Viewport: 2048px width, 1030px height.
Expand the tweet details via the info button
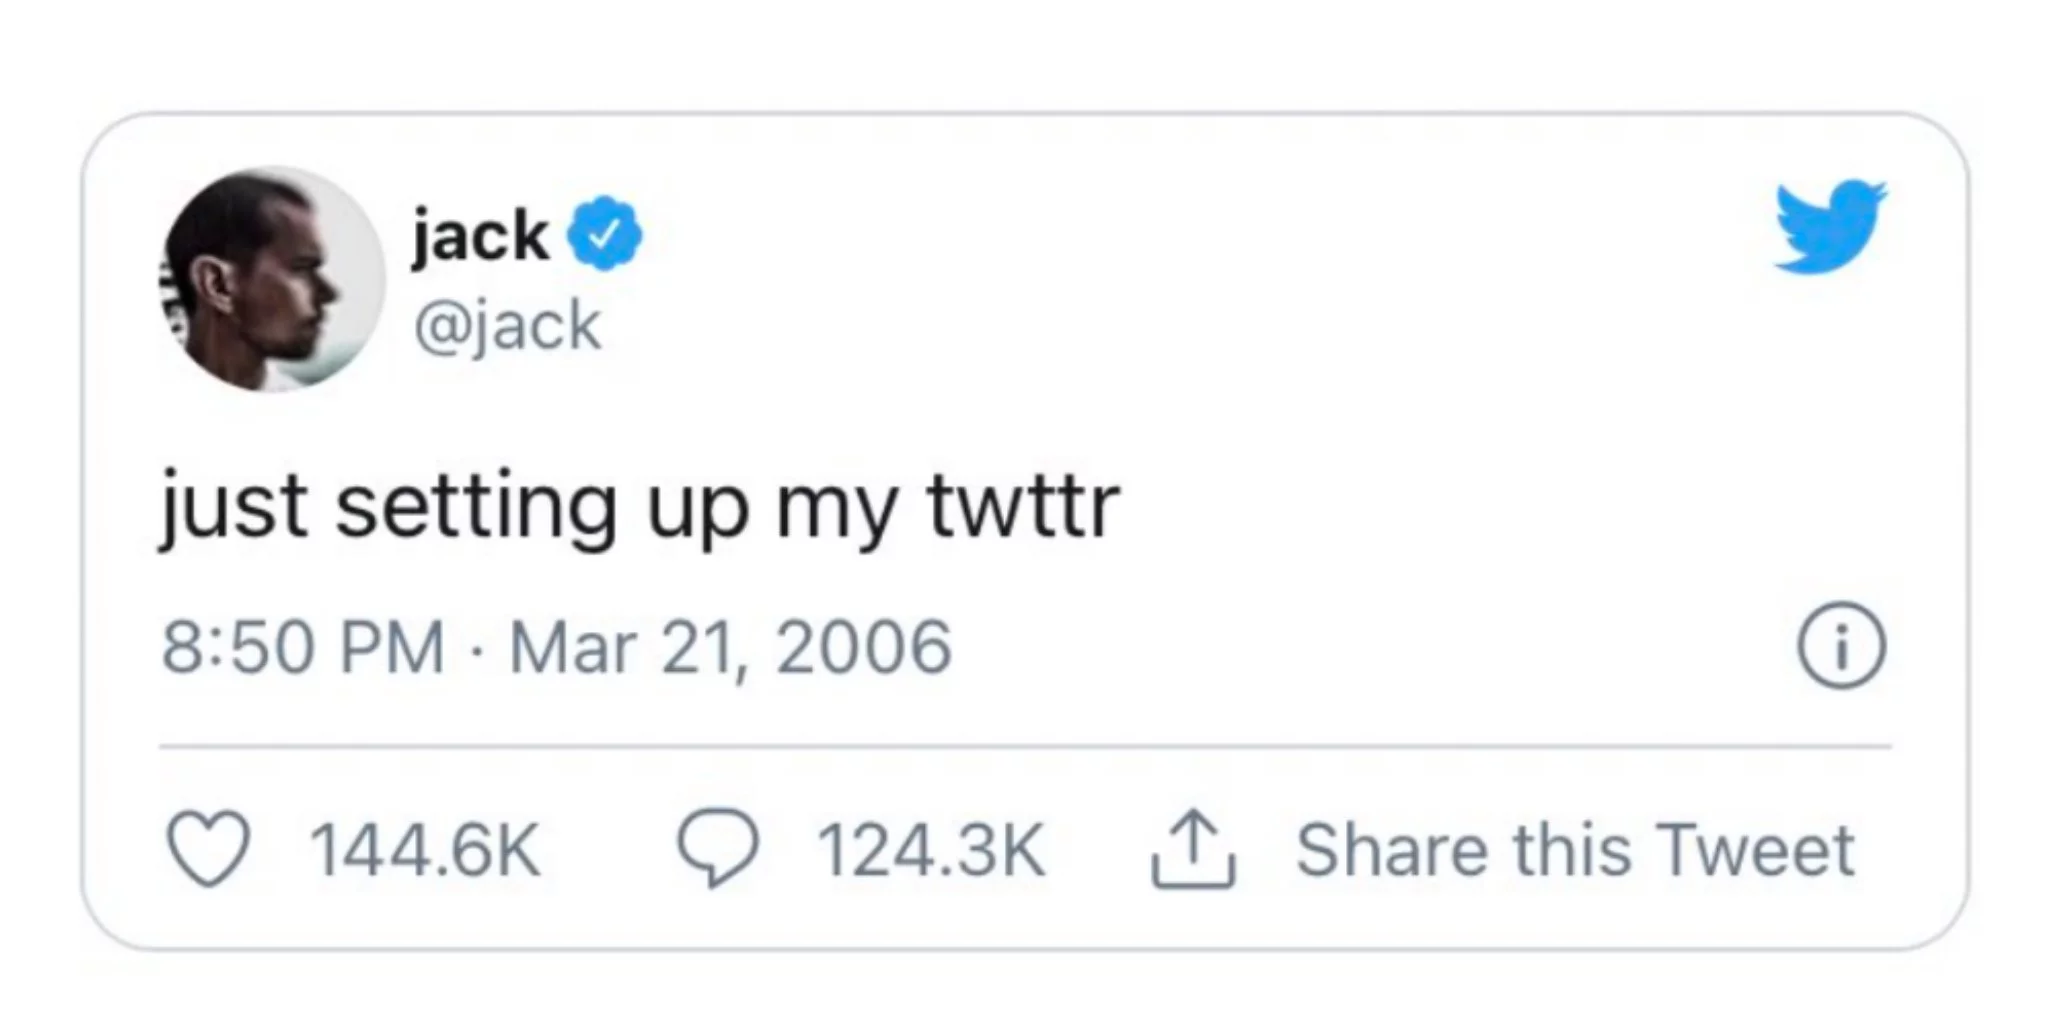tap(1840, 645)
